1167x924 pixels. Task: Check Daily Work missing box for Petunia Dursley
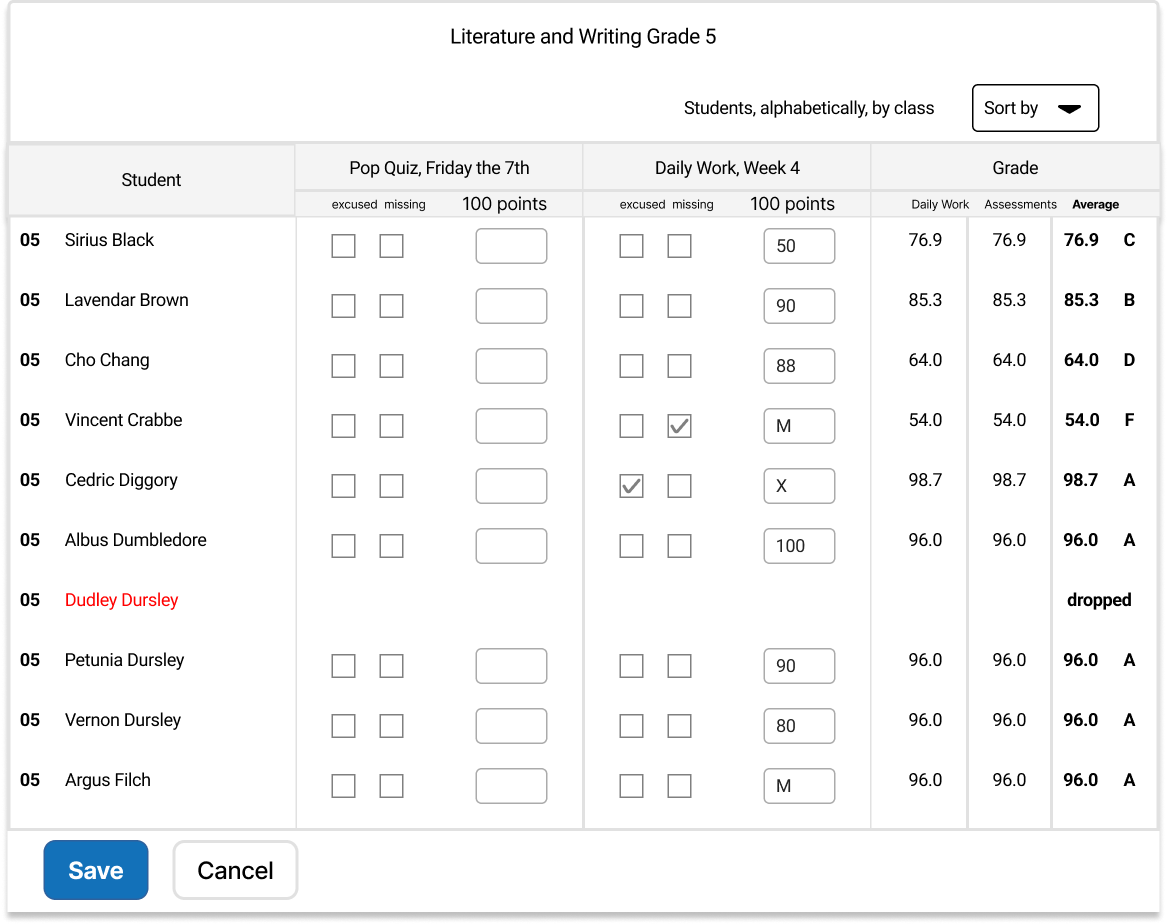click(x=680, y=666)
